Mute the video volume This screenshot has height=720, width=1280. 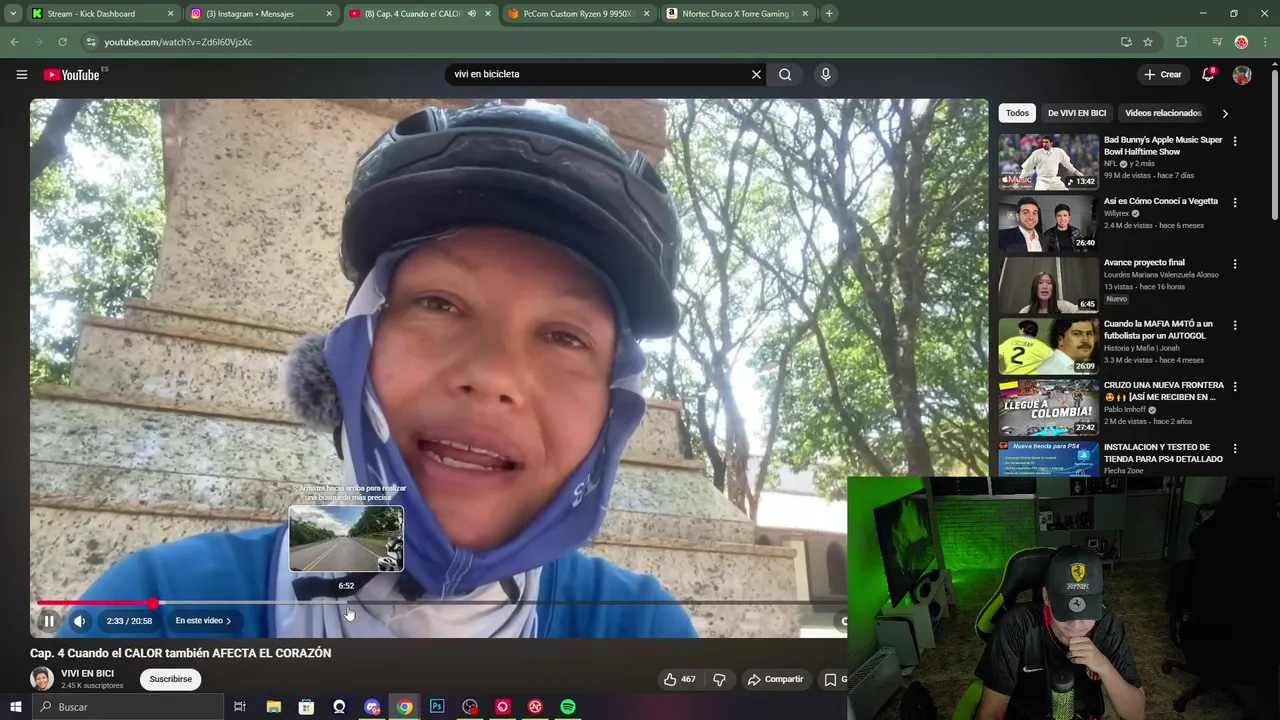80,621
